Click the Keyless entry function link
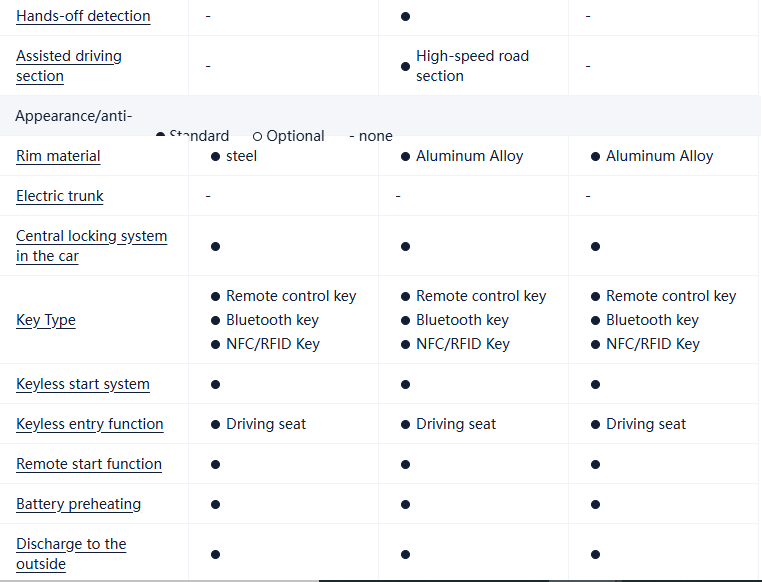 tap(90, 424)
